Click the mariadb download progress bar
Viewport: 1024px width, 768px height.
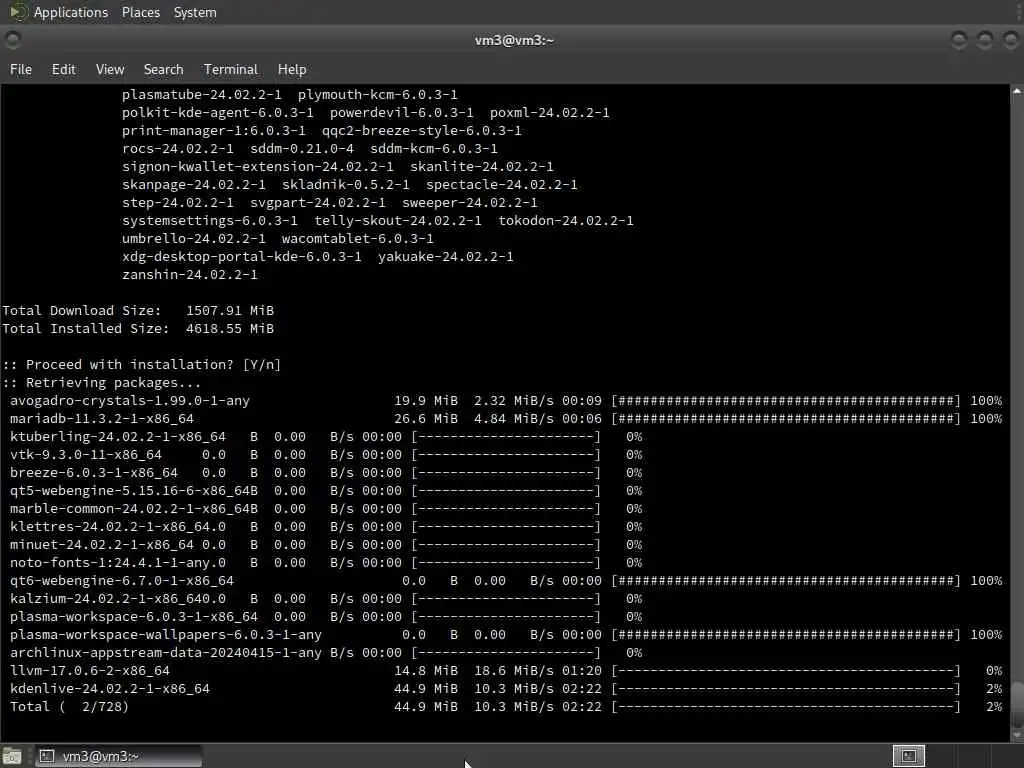coord(786,419)
